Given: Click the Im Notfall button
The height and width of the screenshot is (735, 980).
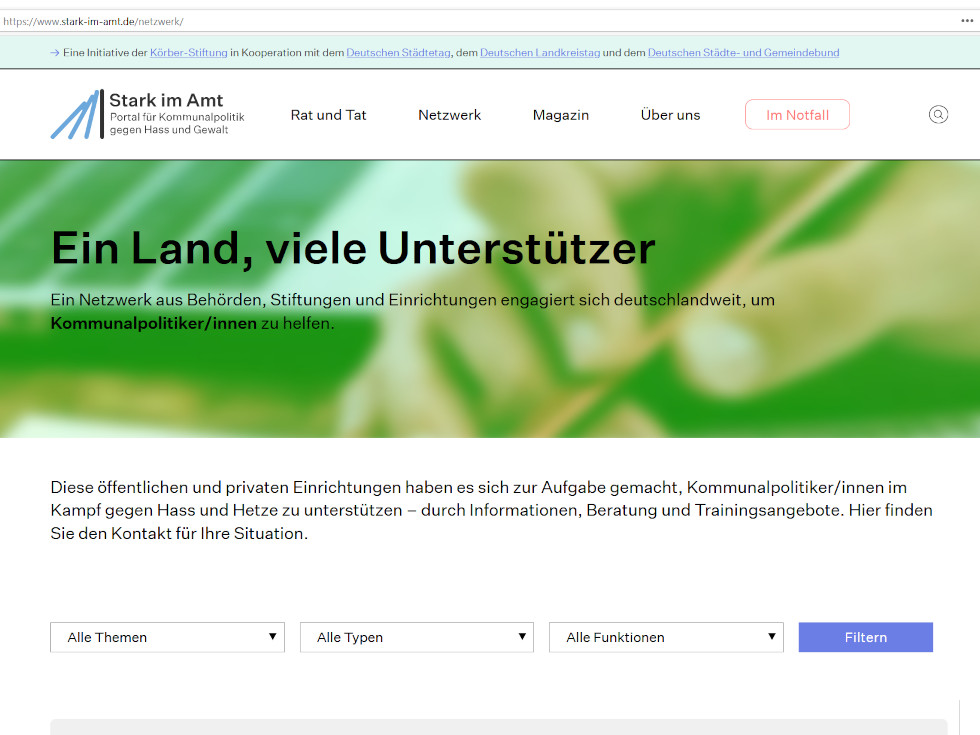Looking at the screenshot, I should 797,115.
